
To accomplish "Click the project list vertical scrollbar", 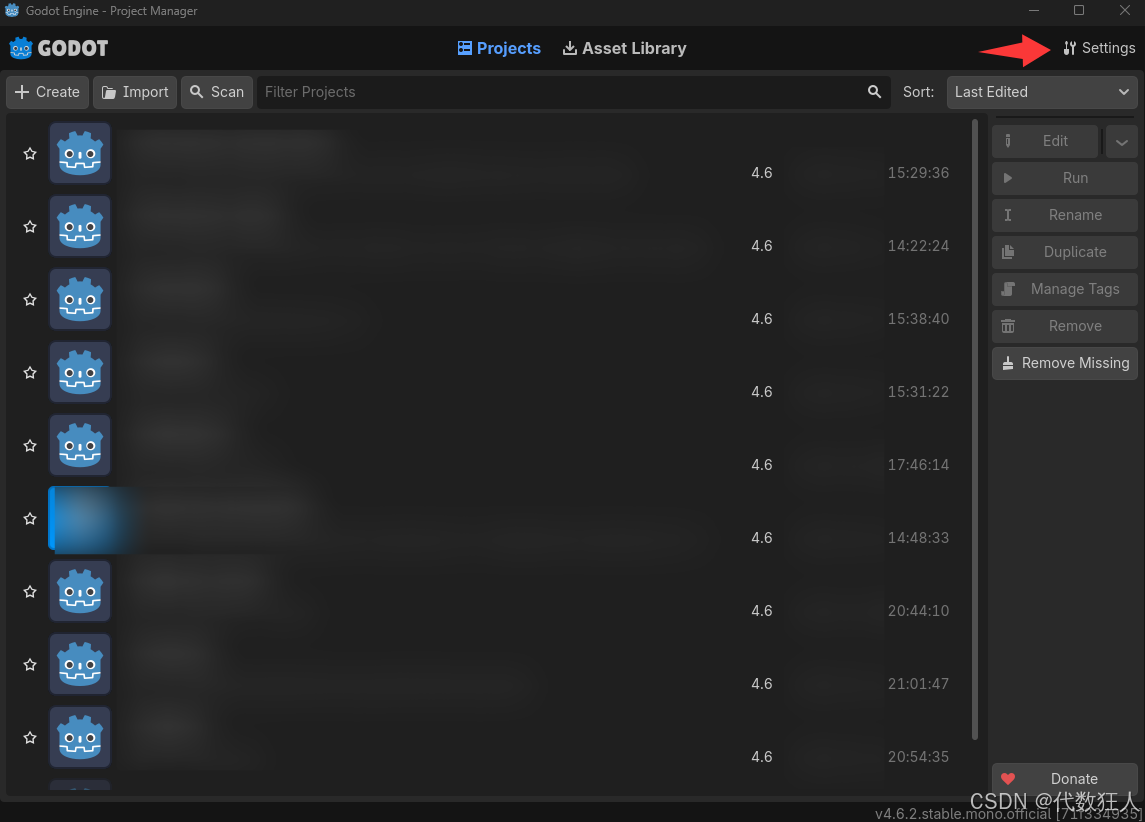I will coord(975,429).
